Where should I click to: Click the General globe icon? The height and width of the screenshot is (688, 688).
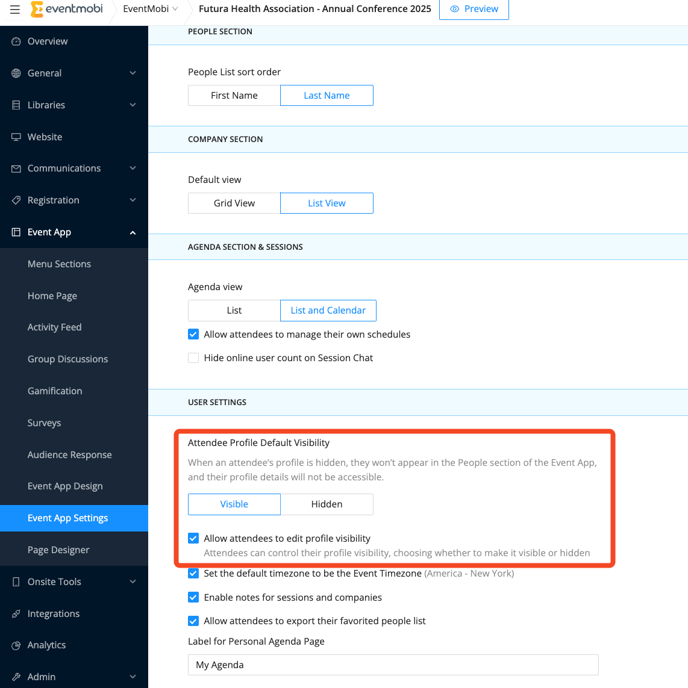(x=16, y=73)
